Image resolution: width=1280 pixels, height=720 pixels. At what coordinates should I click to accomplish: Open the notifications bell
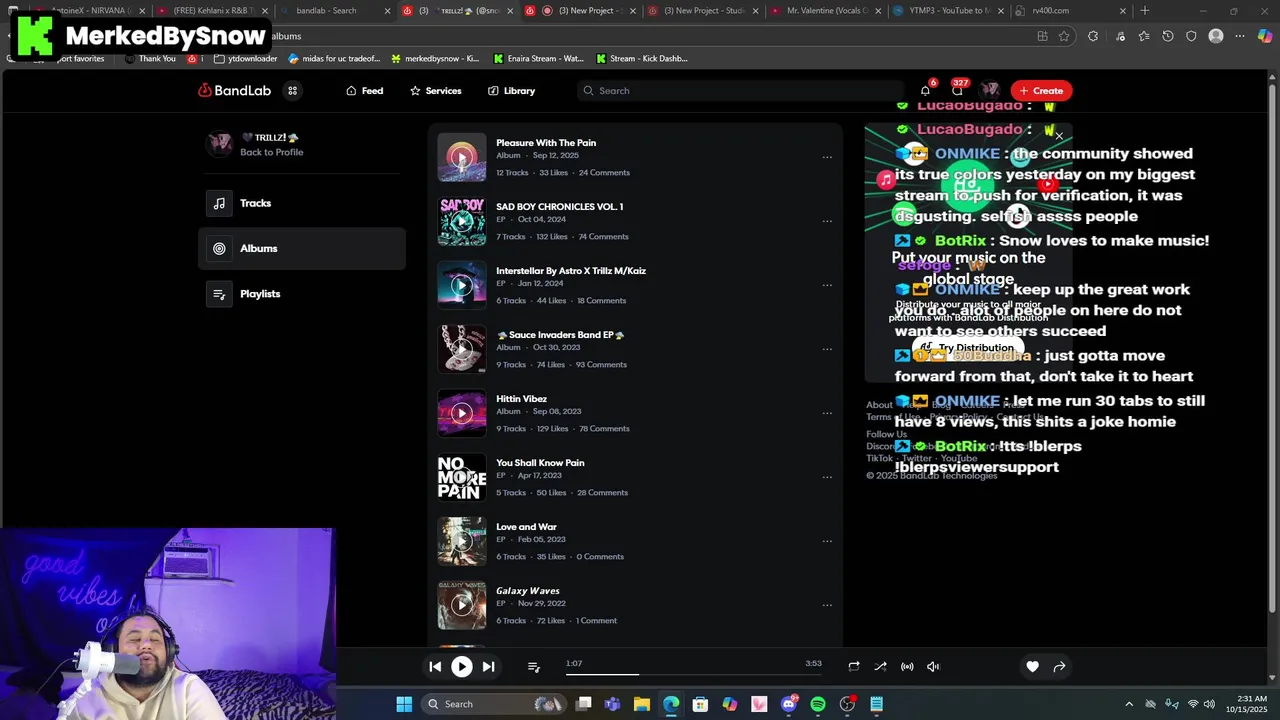(x=925, y=91)
